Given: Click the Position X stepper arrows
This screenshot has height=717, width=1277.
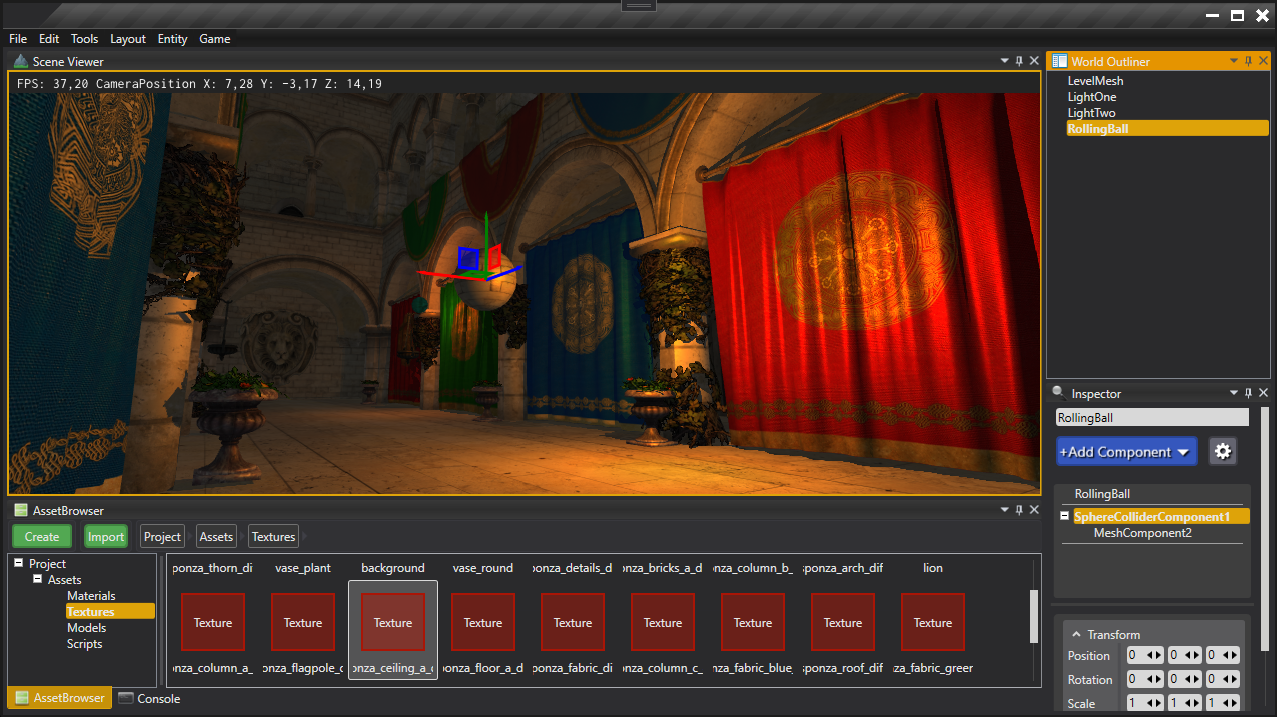Looking at the screenshot, I should 1154,656.
